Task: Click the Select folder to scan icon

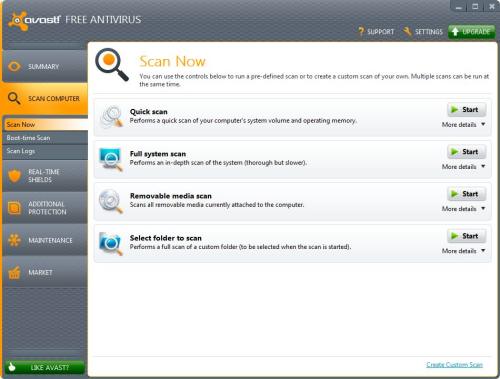Action: (111, 244)
